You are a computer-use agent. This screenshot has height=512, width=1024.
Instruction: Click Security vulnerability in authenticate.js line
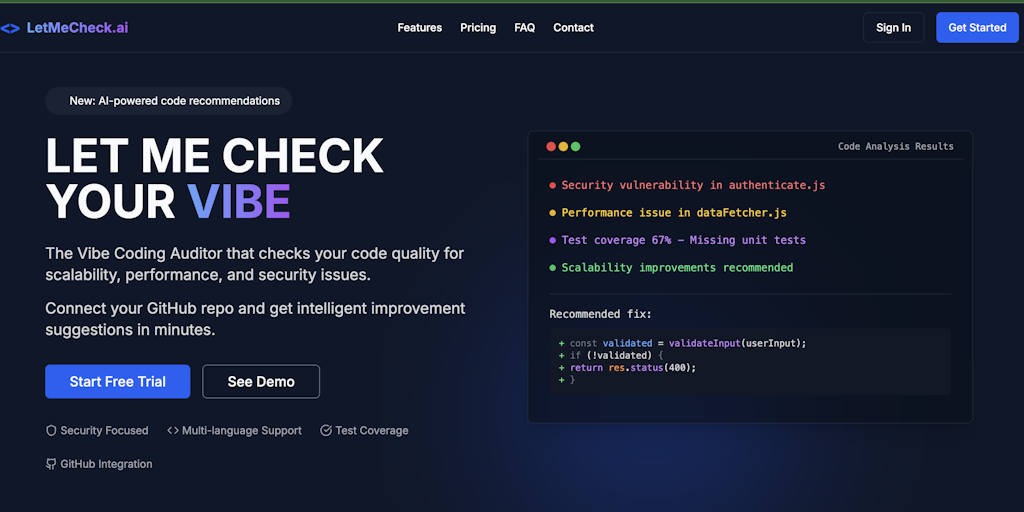694,185
